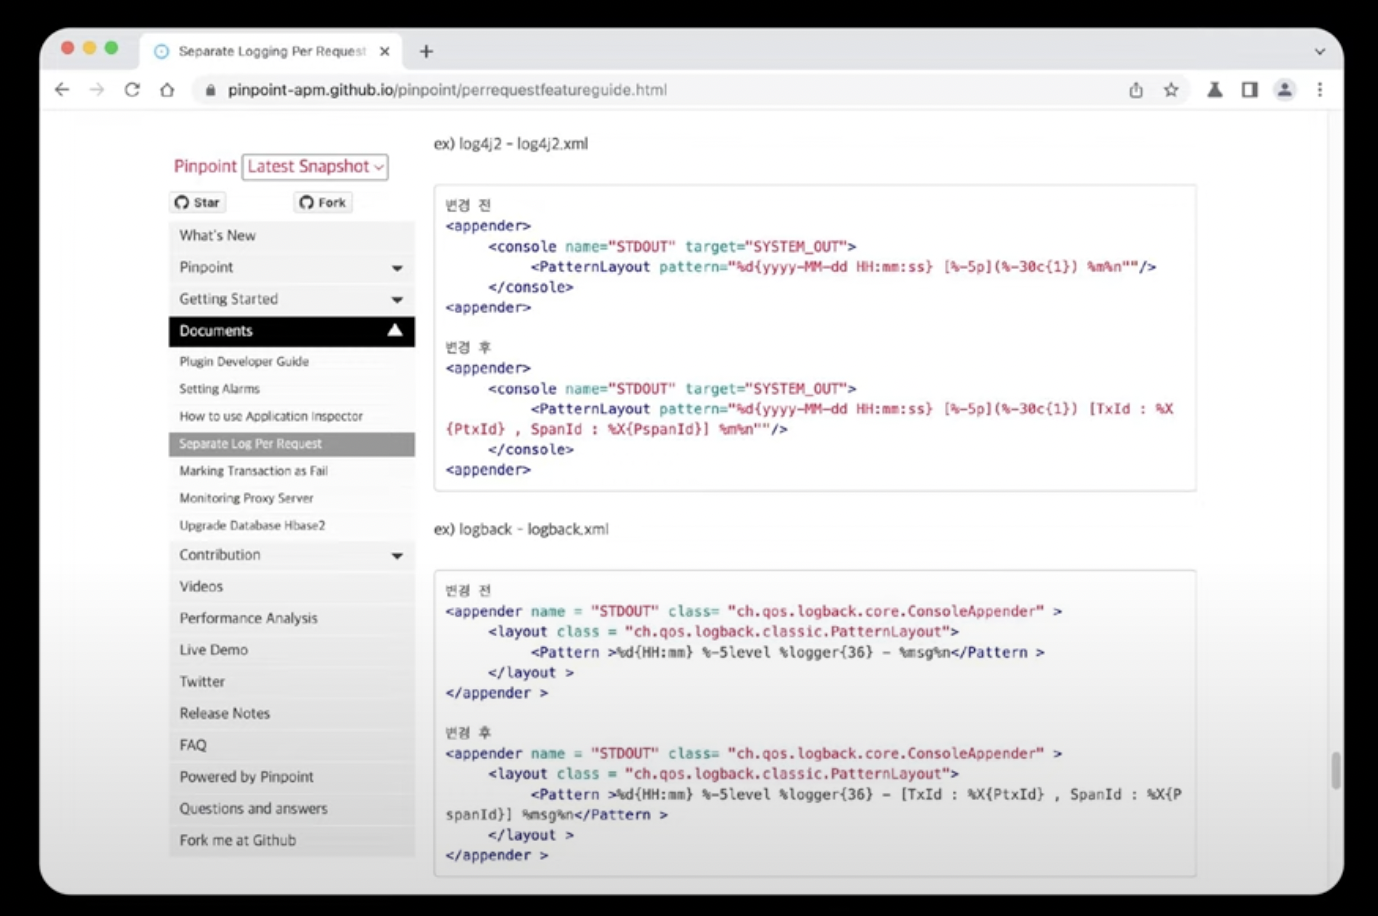Bookmark the page with the star icon
Screen dimensions: 1378x916
click(1171, 90)
